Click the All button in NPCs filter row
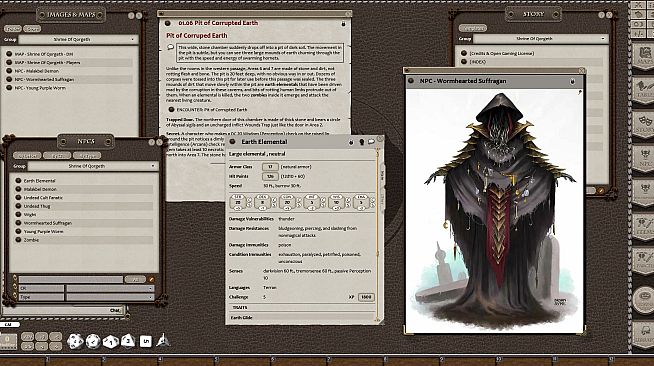This screenshot has height=366, width=654. point(135,280)
